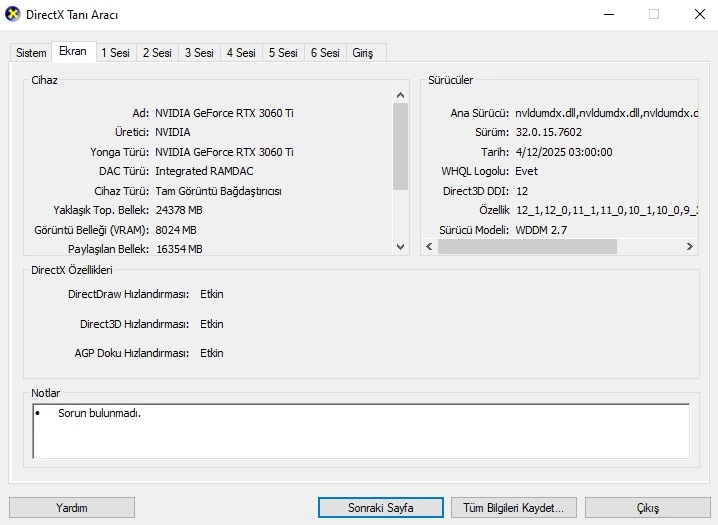
Task: Open the 2 Sesi tab
Action: point(157,53)
